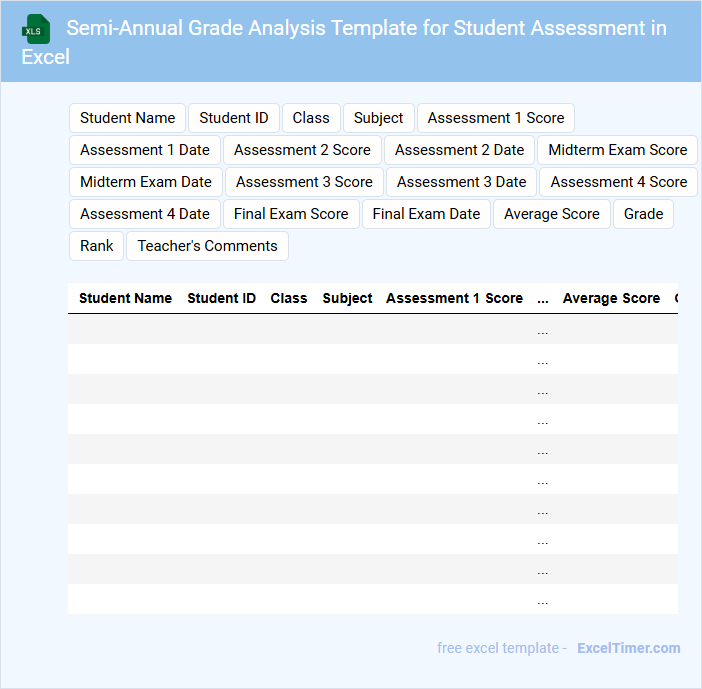The image size is (702, 689).
Task: Select the Midterm Exam Score tag
Action: pyautogui.click(x=617, y=150)
